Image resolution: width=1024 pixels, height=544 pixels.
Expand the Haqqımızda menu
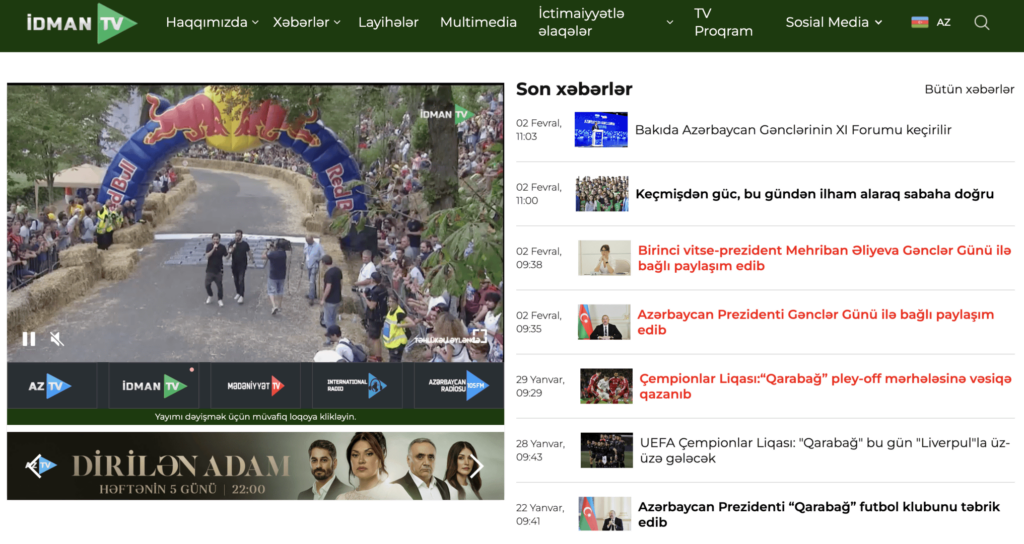(212, 22)
